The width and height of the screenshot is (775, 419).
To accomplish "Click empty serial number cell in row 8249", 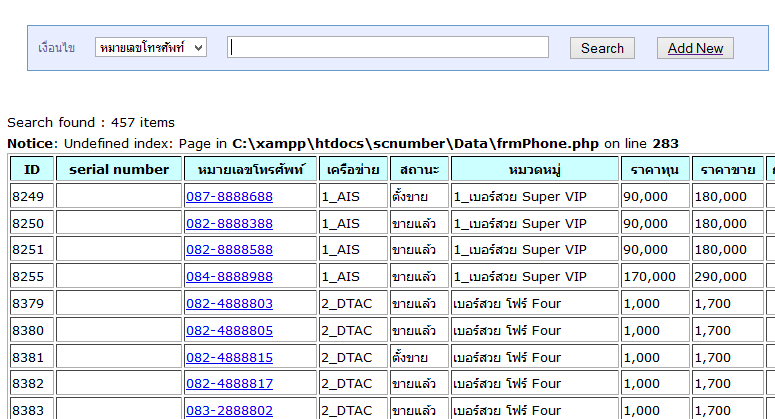I will pyautogui.click(x=119, y=197).
